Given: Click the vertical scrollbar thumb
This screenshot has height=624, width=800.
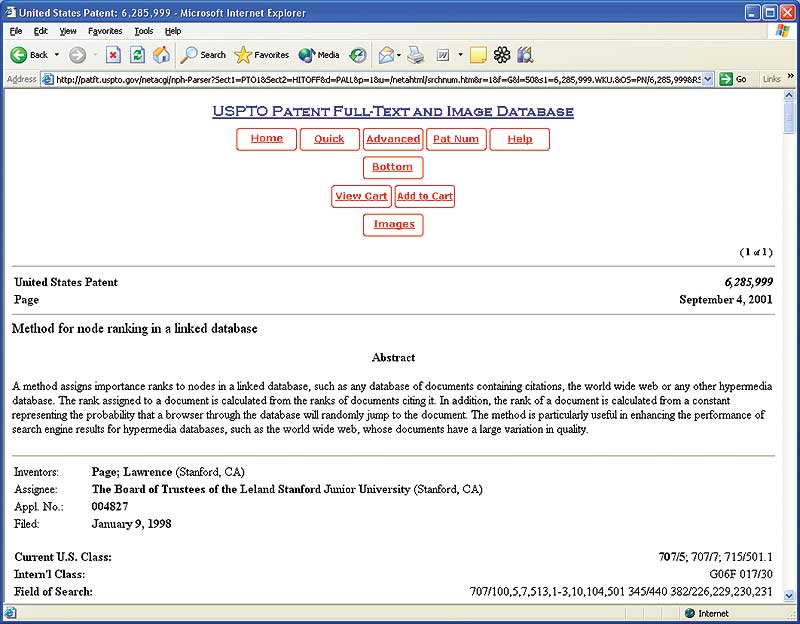Looking at the screenshot, I should click(789, 117).
